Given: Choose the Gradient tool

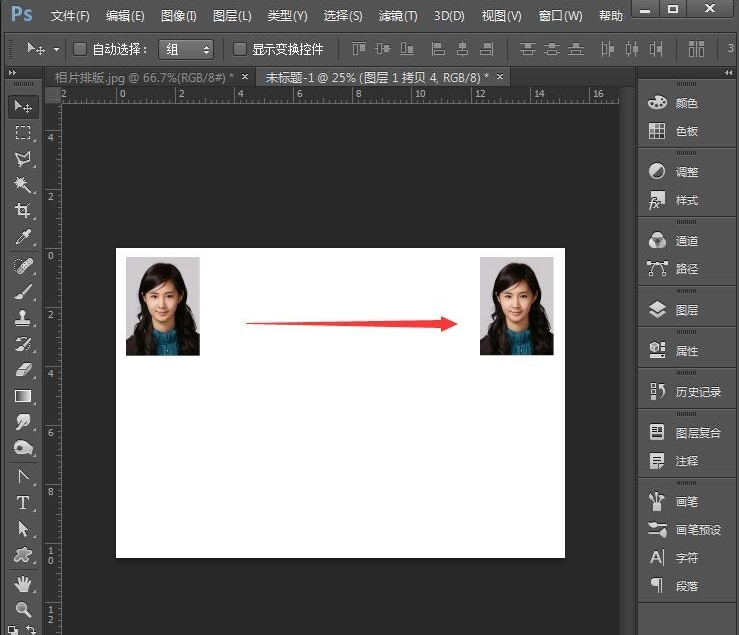Looking at the screenshot, I should point(22,396).
